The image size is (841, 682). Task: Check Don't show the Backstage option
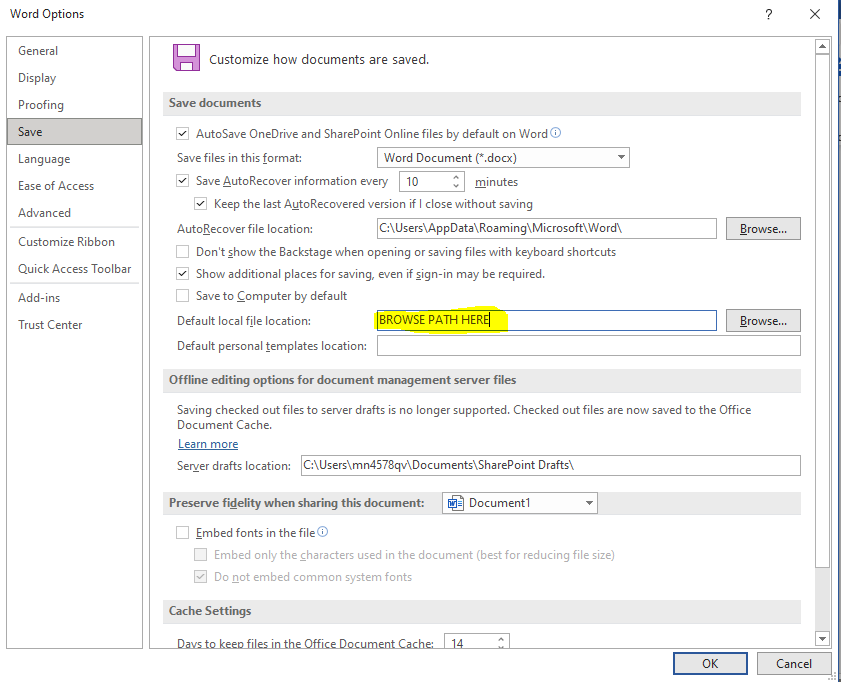183,252
